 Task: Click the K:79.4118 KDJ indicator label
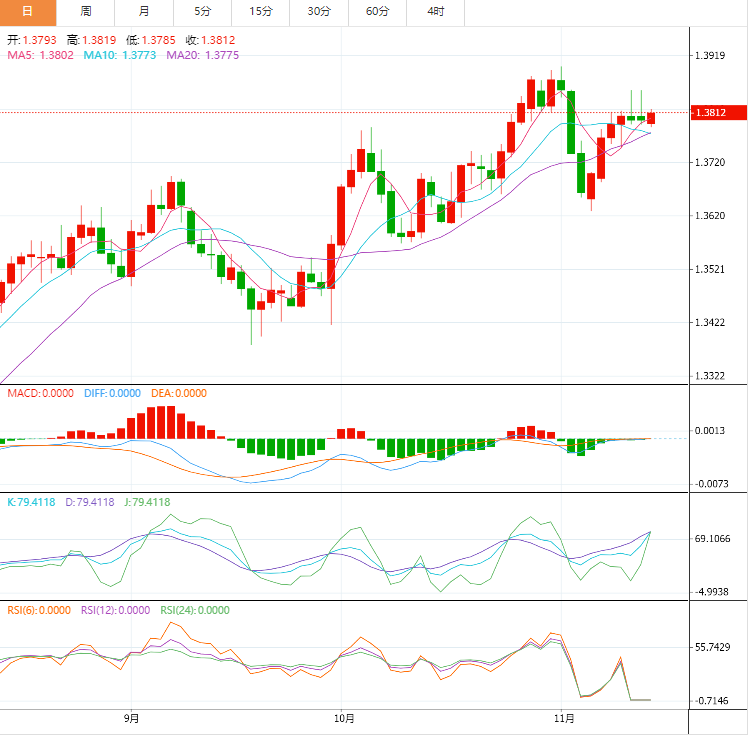(x=34, y=502)
